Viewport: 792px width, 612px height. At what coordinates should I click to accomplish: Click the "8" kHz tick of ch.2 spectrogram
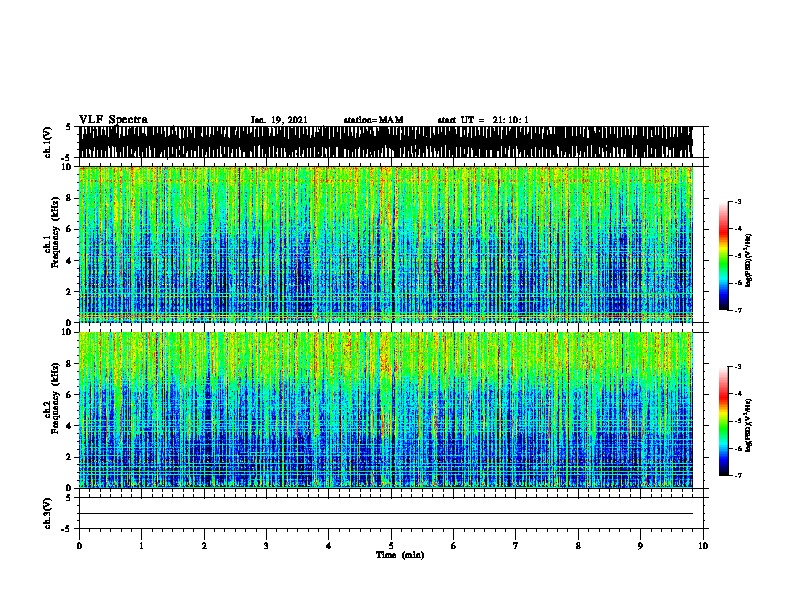pos(69,364)
